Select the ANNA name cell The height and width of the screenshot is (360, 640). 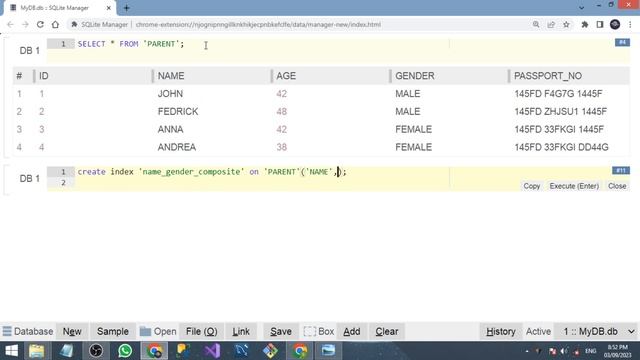[x=170, y=129]
